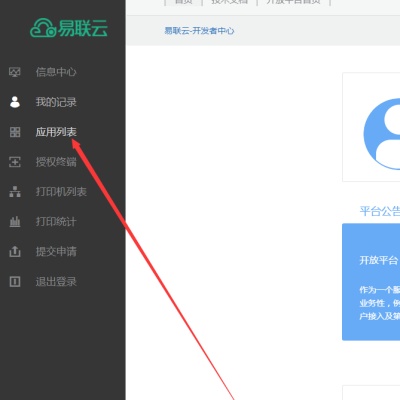Click the 平台公告 heading
400x400 pixels.
(x=380, y=211)
